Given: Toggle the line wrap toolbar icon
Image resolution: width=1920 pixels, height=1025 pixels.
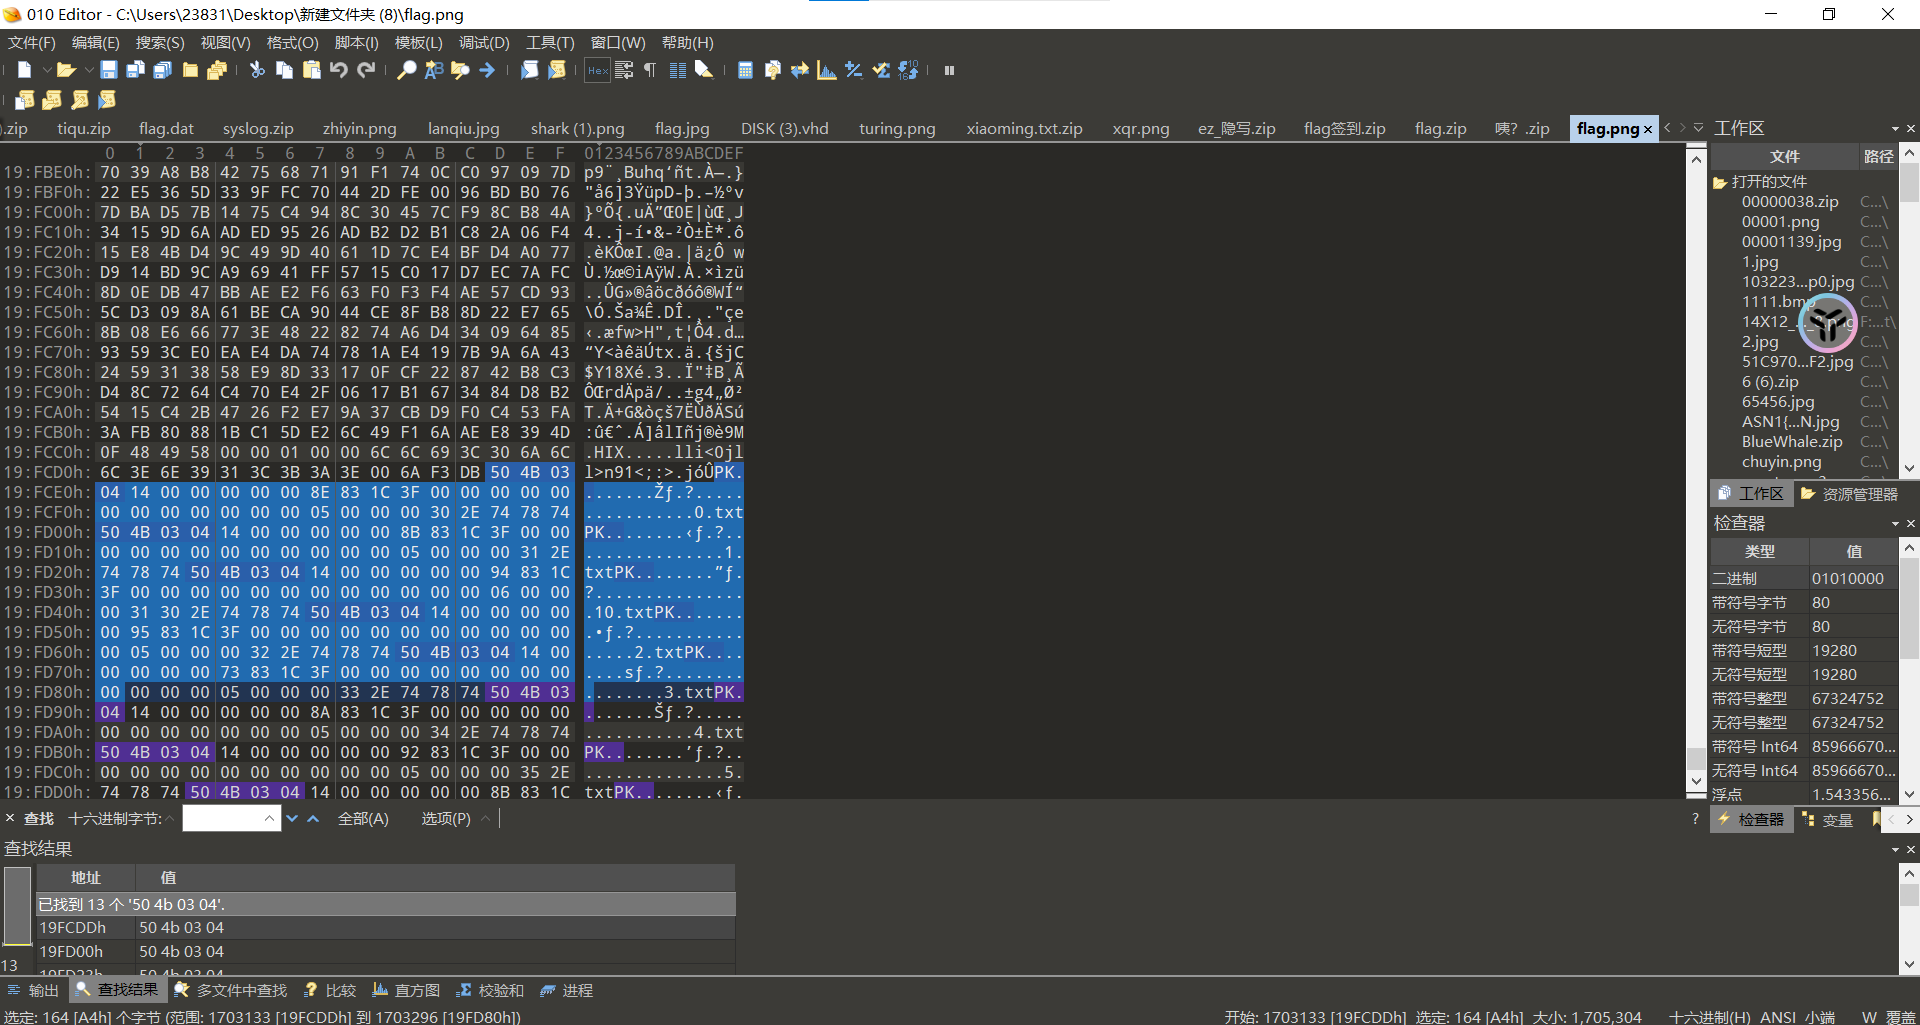Looking at the screenshot, I should (x=624, y=70).
